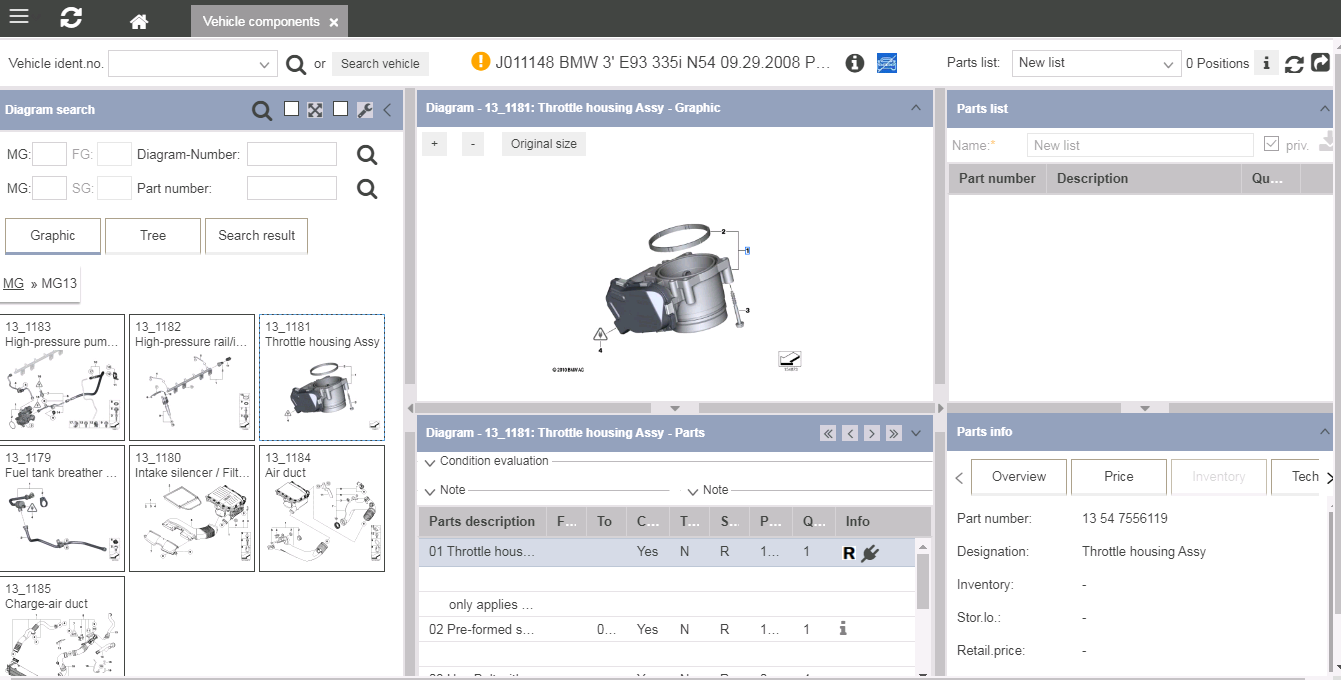
Task: Open the Vehicle ident.no. dropdown
Action: [265, 64]
